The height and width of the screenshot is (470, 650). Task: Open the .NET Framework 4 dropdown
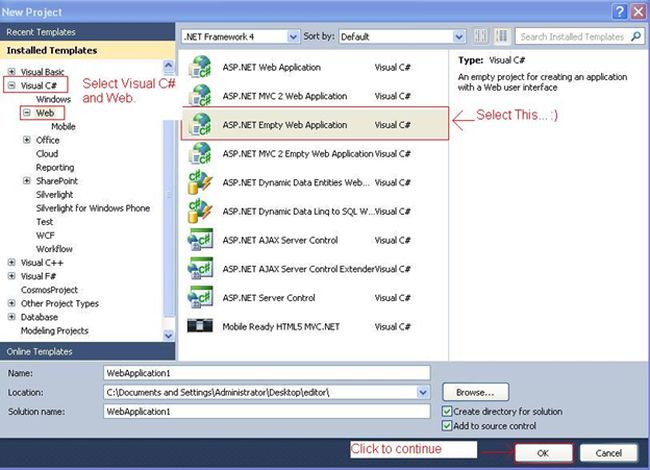pos(293,37)
